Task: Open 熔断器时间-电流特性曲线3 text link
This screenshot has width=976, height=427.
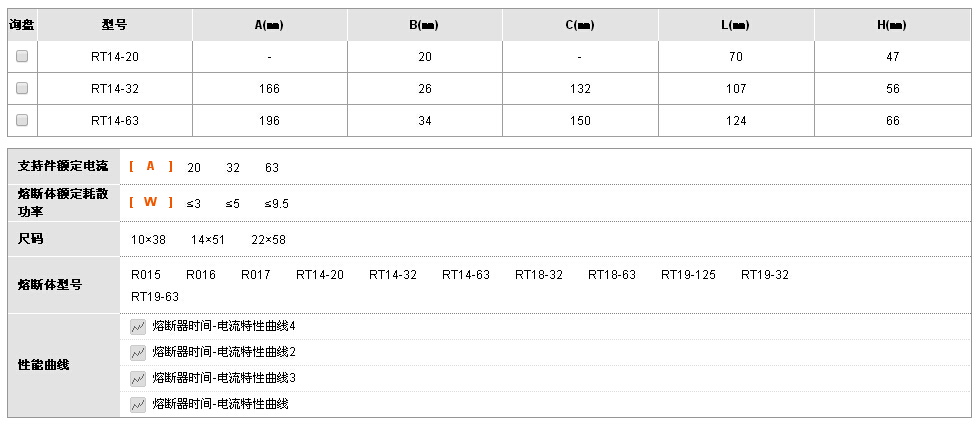Action: click(x=223, y=378)
